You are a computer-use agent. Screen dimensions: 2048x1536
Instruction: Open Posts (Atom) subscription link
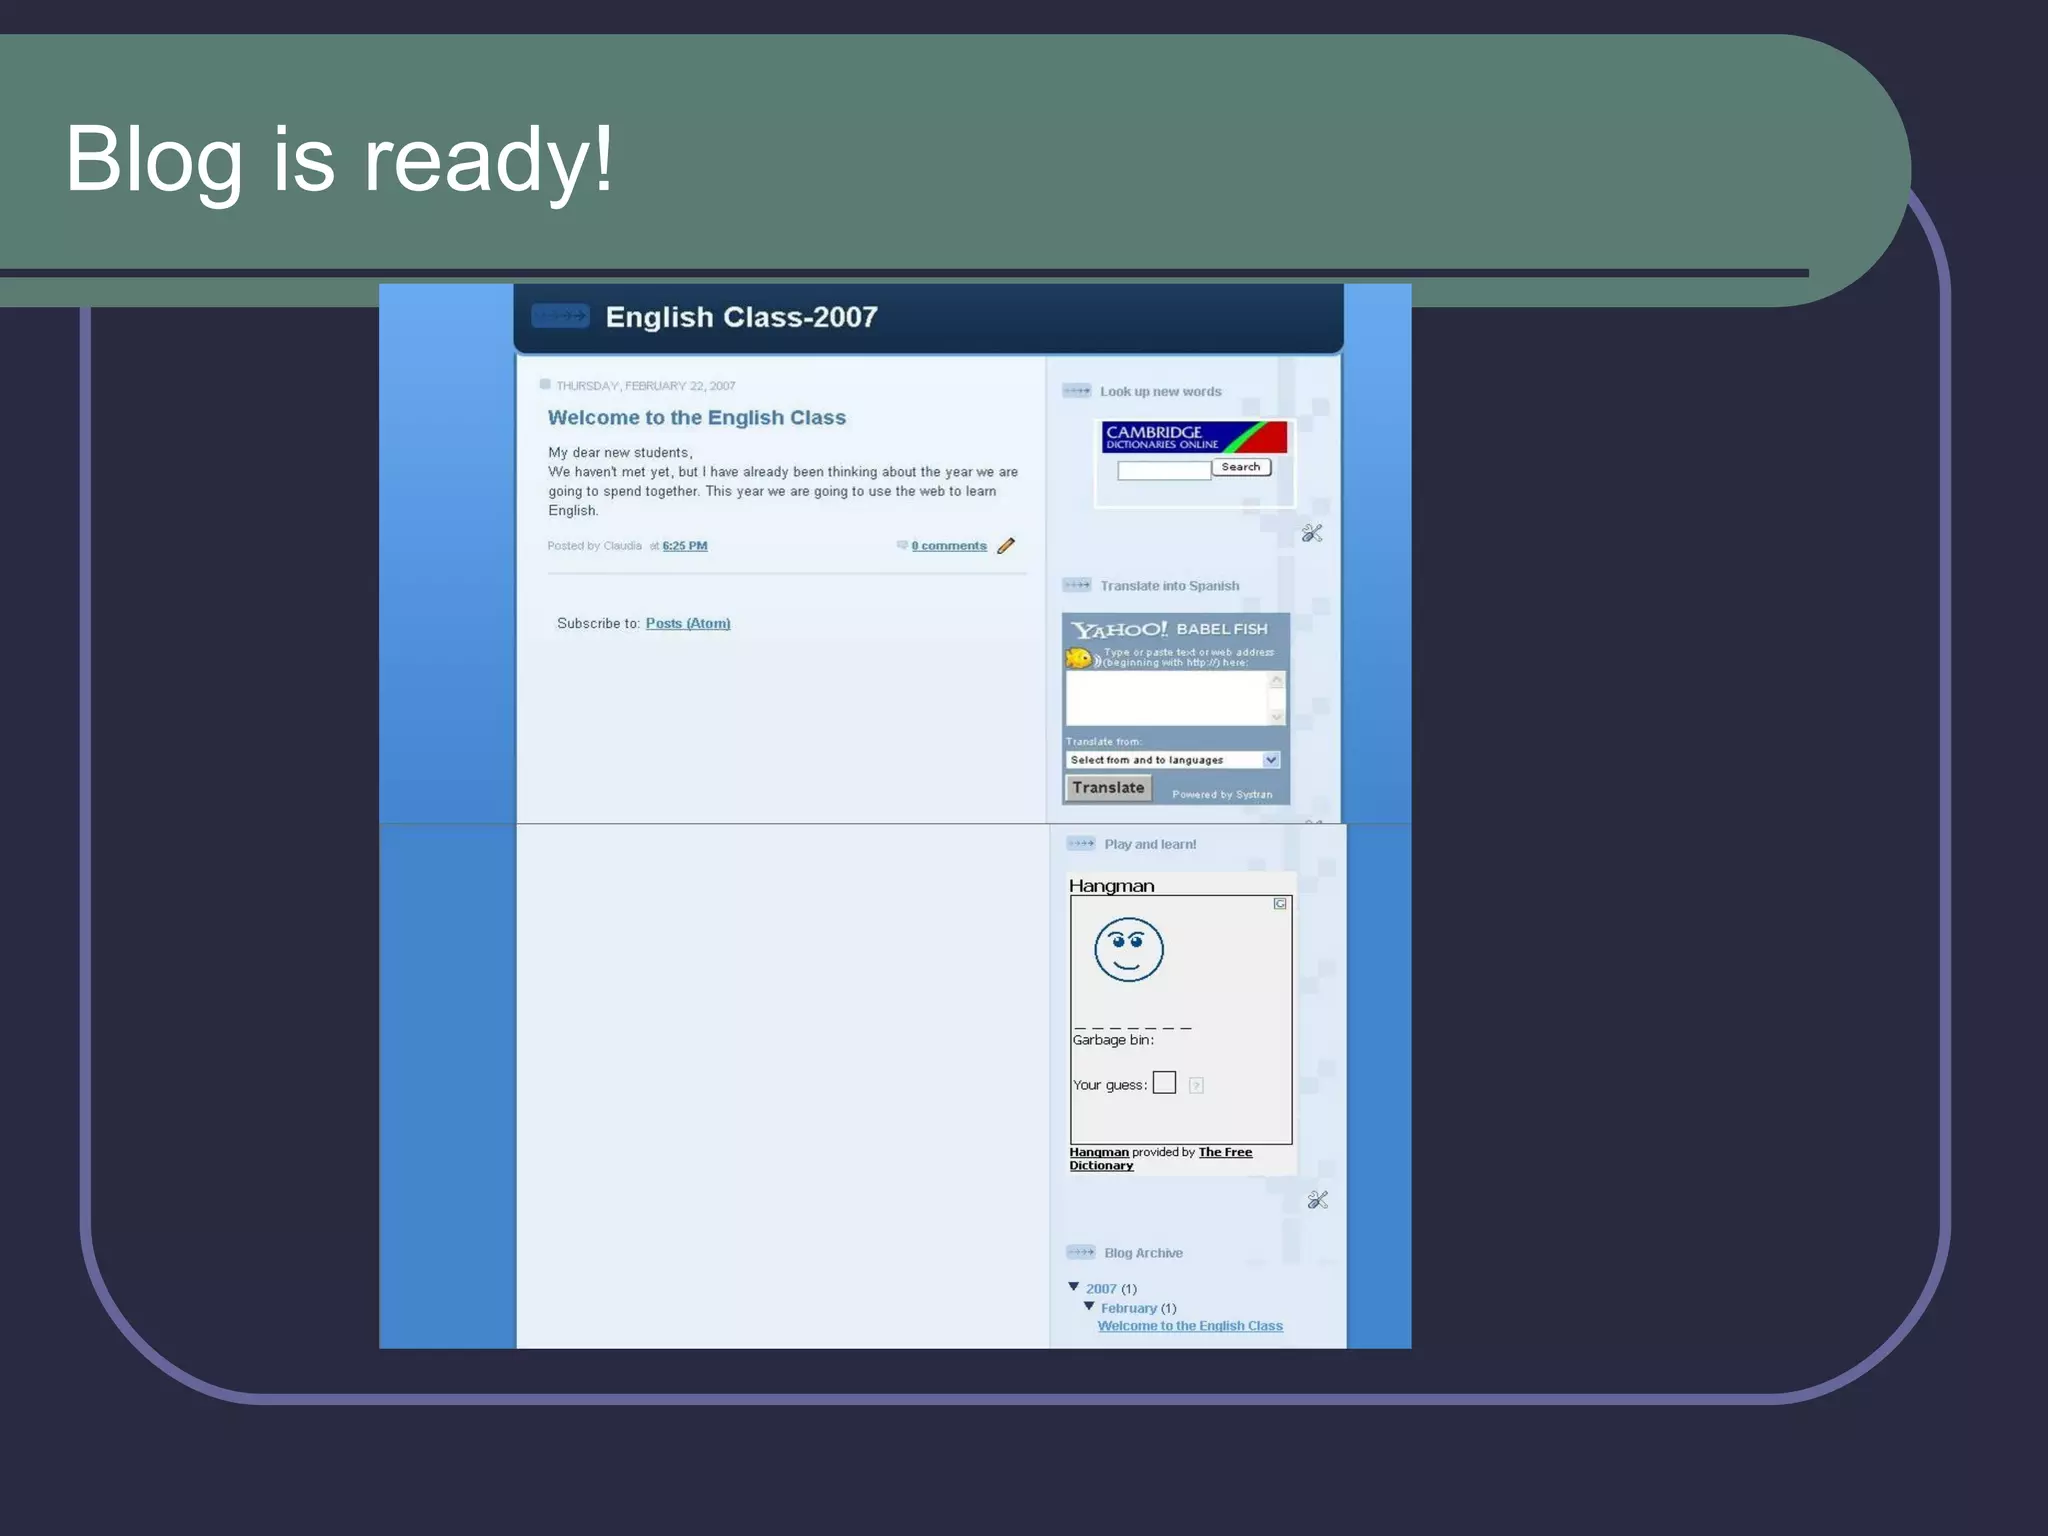pyautogui.click(x=688, y=623)
